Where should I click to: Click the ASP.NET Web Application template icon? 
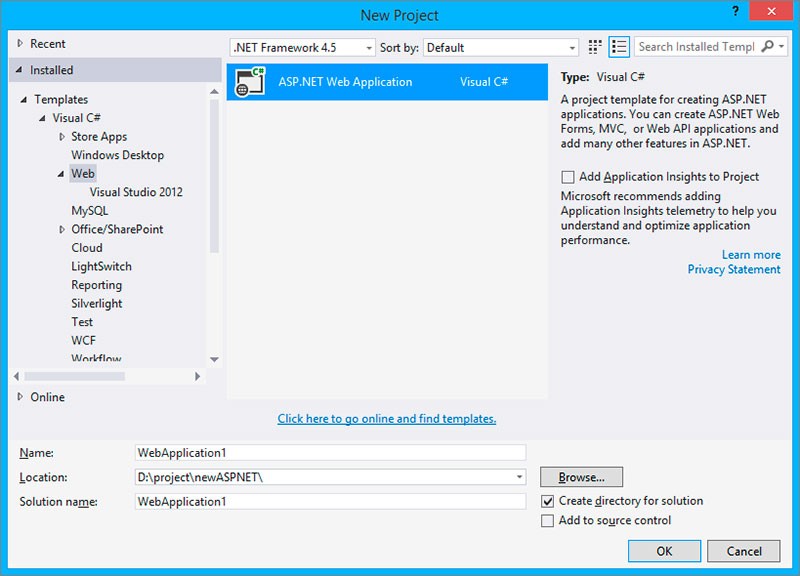click(x=249, y=82)
